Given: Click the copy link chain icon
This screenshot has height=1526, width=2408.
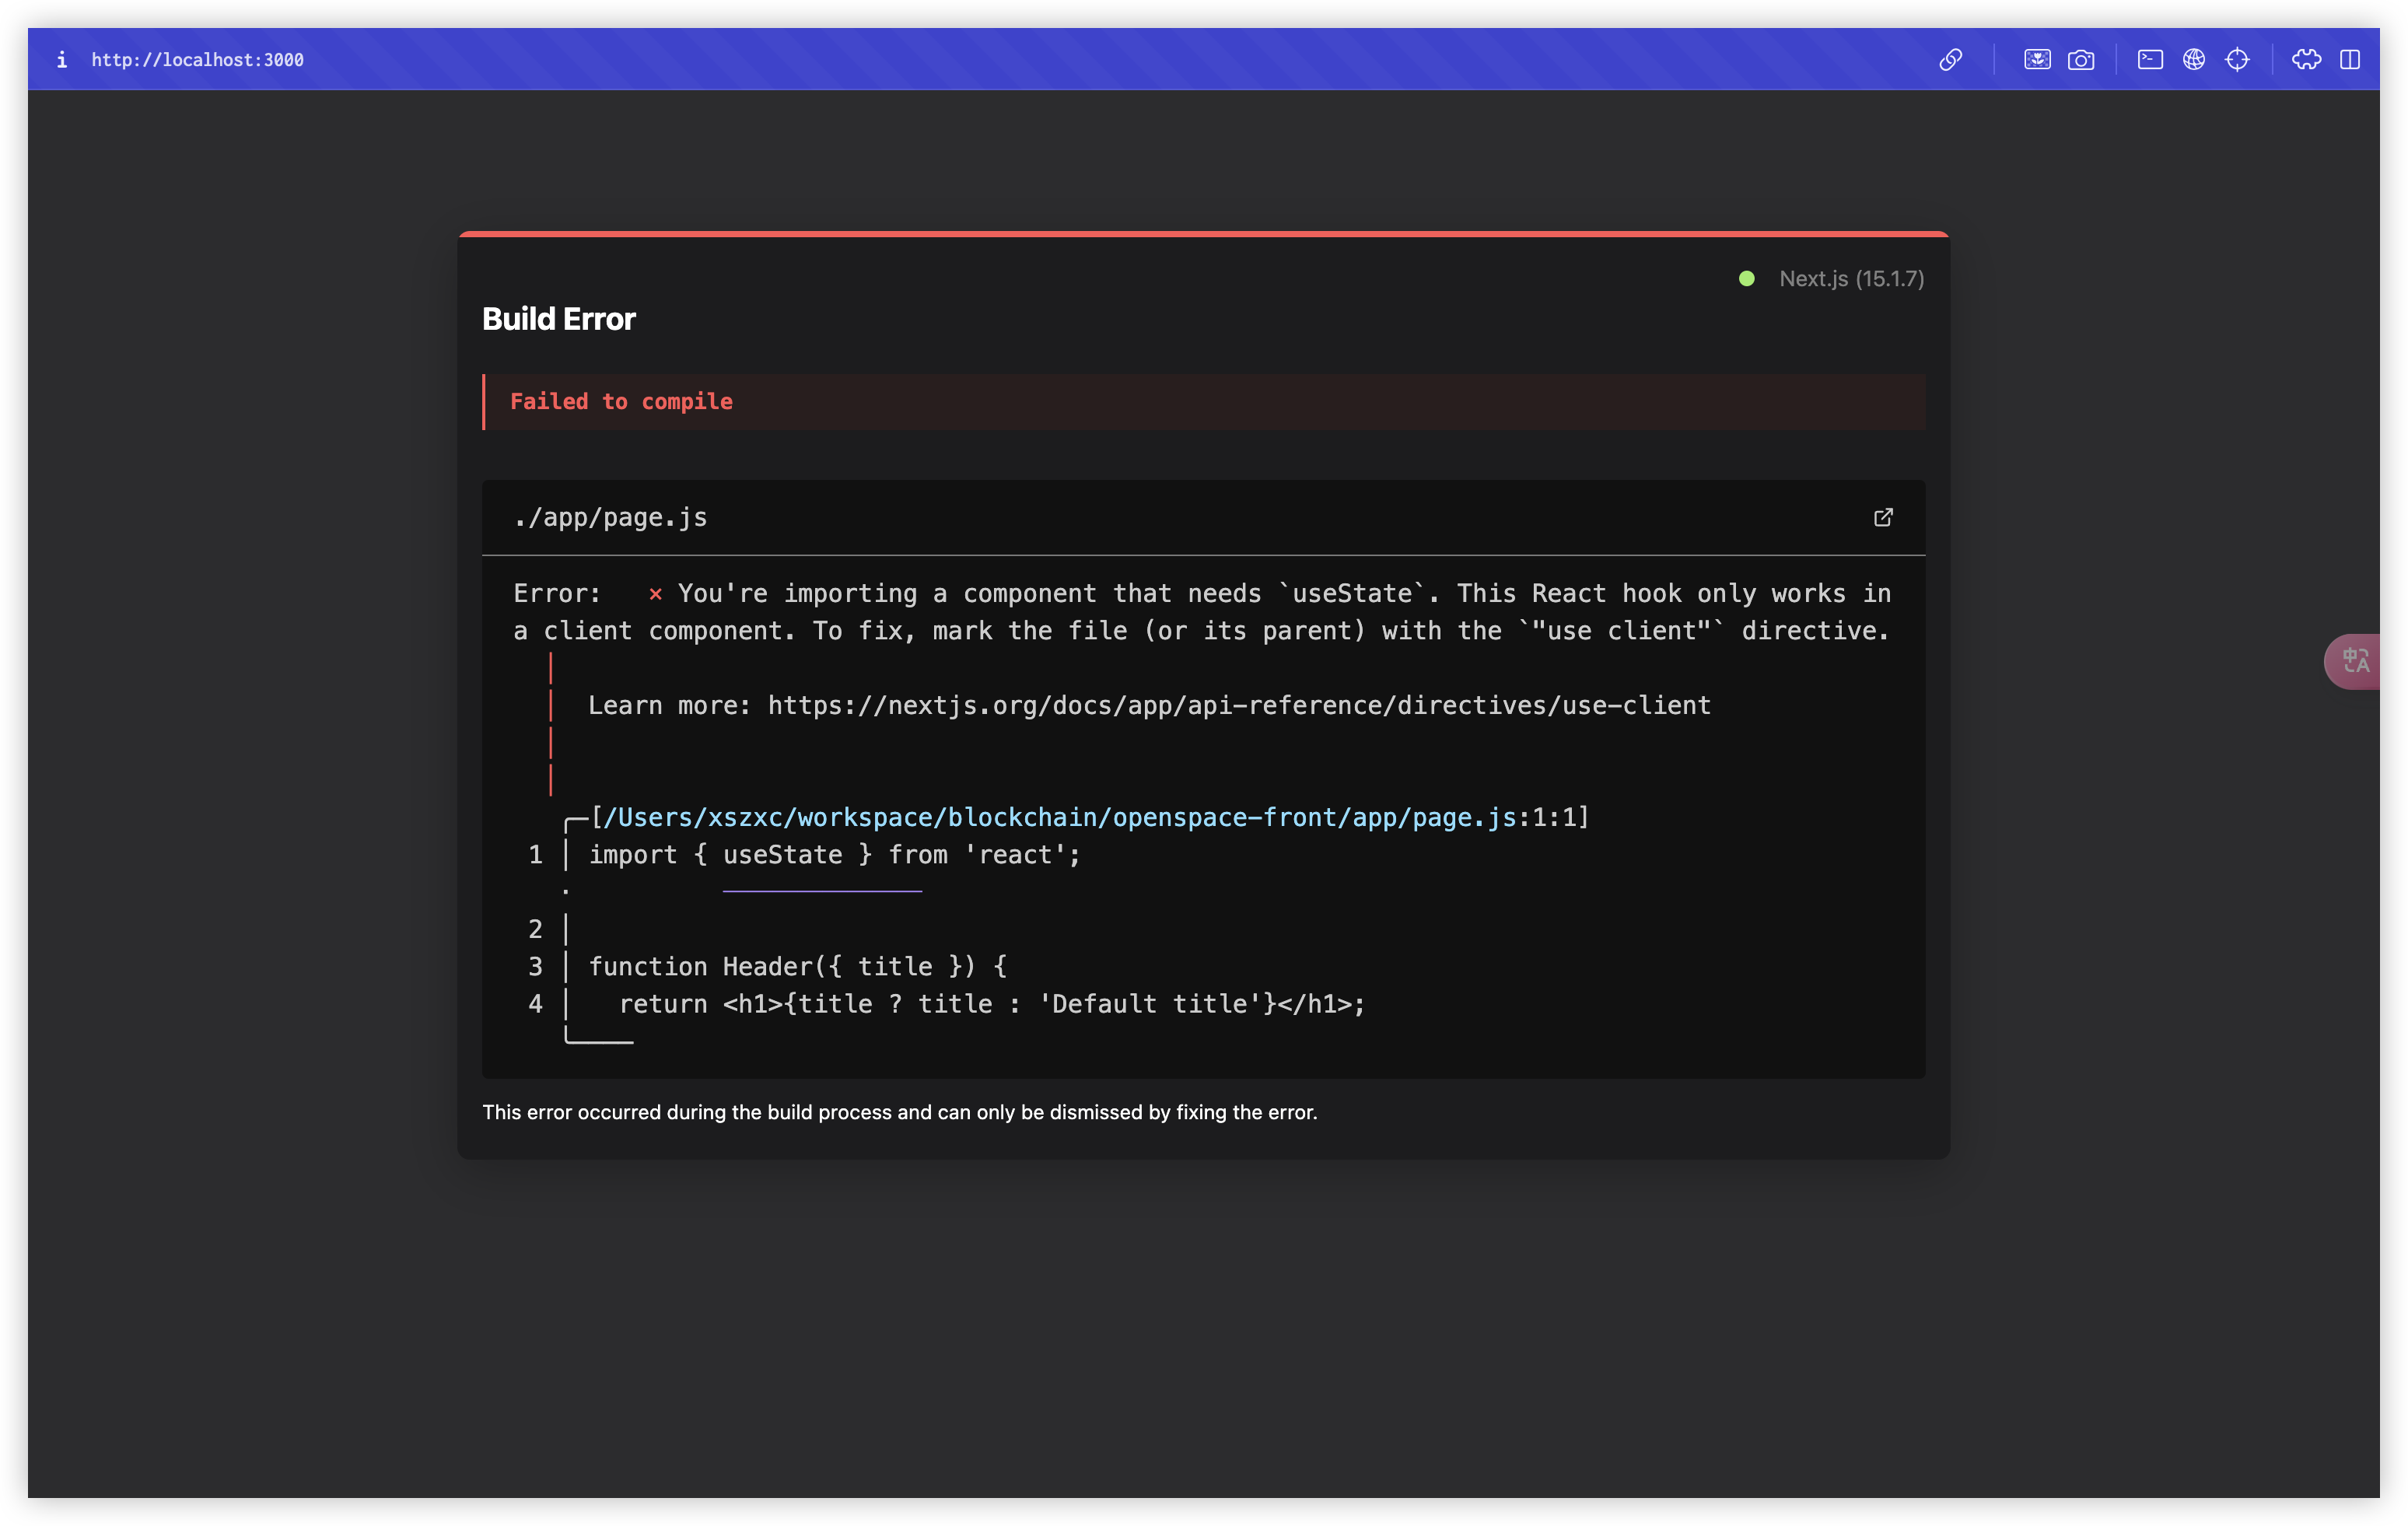Looking at the screenshot, I should (1950, 60).
